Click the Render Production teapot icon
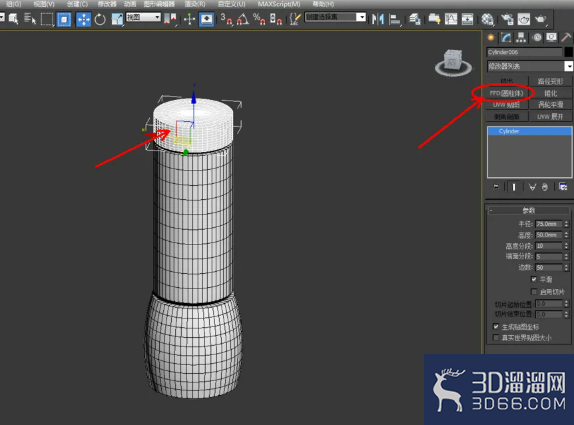Viewport: 574px width, 425px height. [x=540, y=19]
